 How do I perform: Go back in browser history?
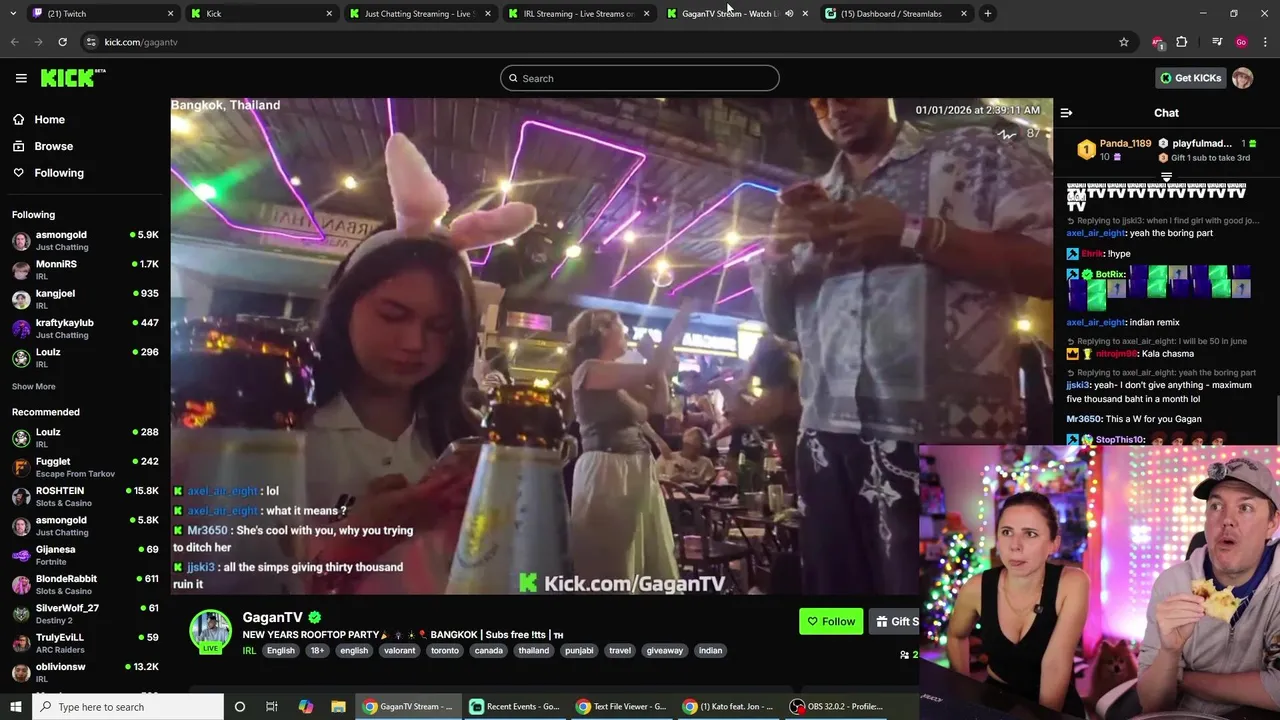coord(15,42)
